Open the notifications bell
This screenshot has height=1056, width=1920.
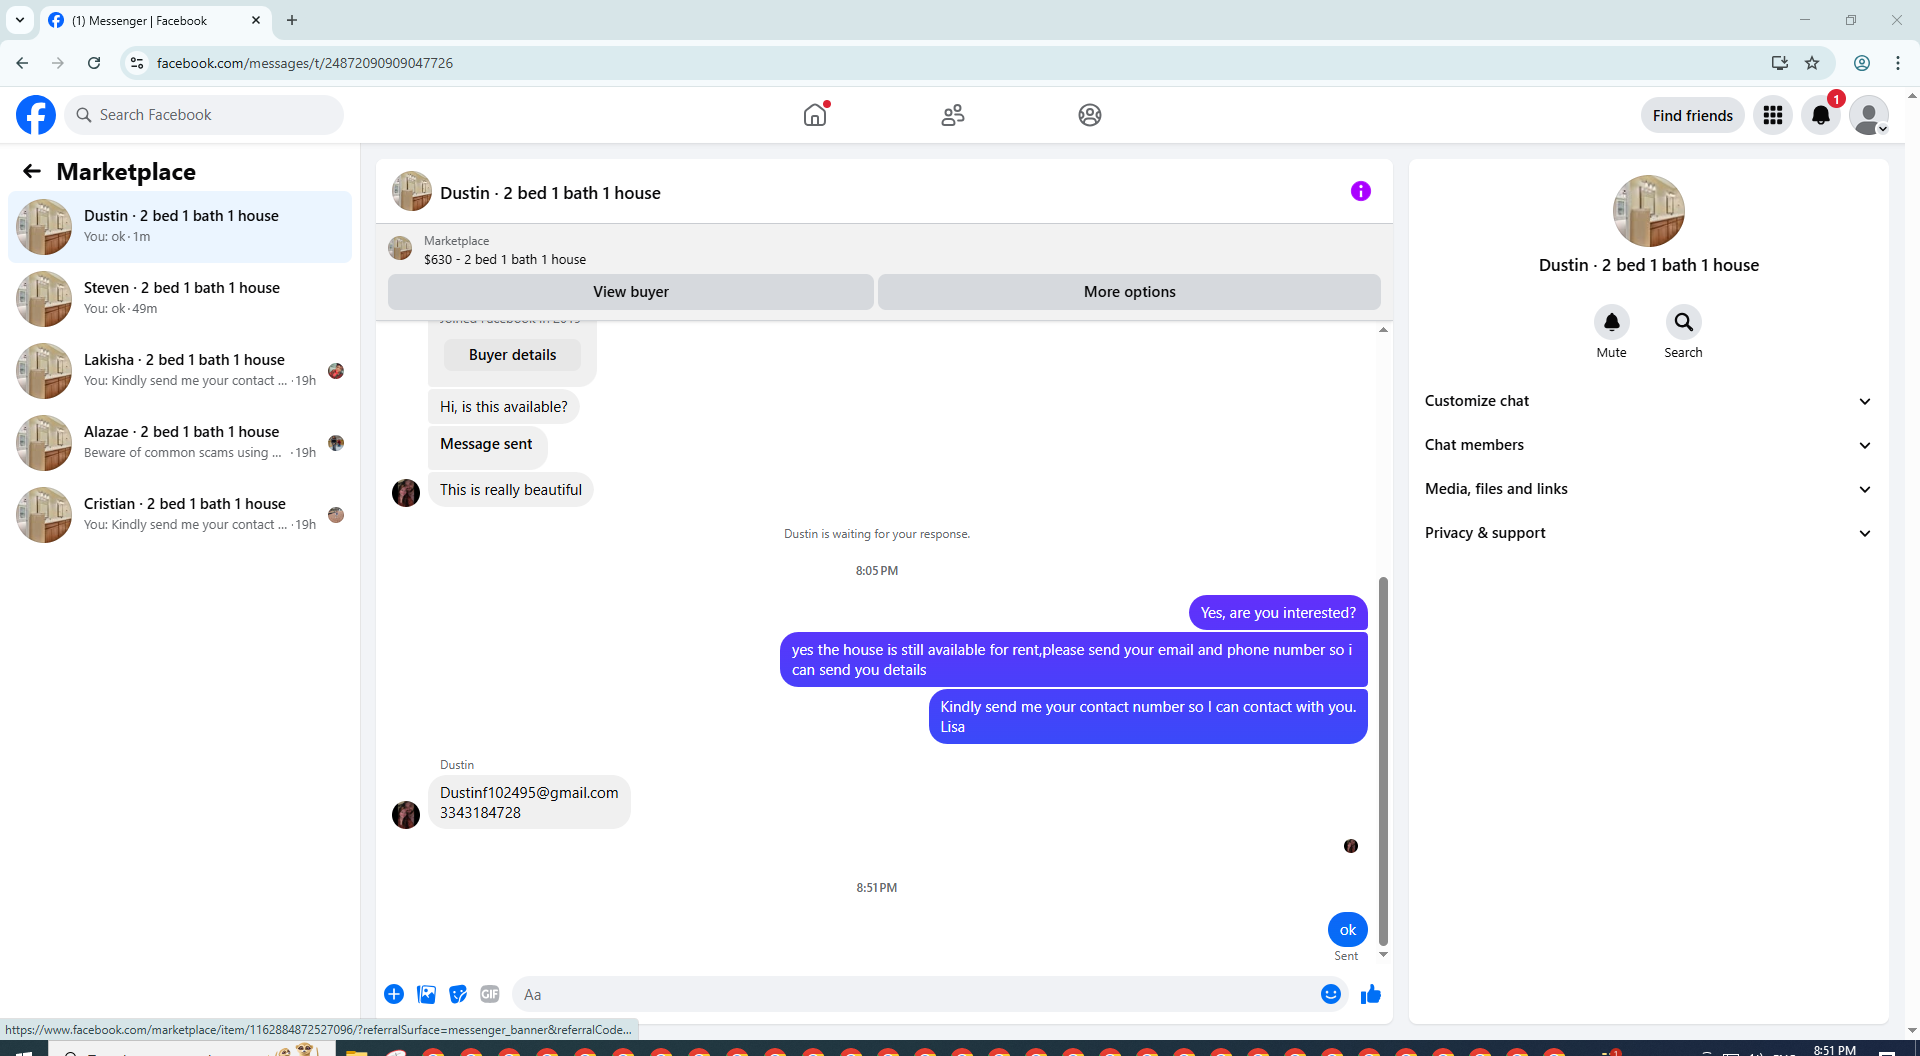click(x=1821, y=115)
